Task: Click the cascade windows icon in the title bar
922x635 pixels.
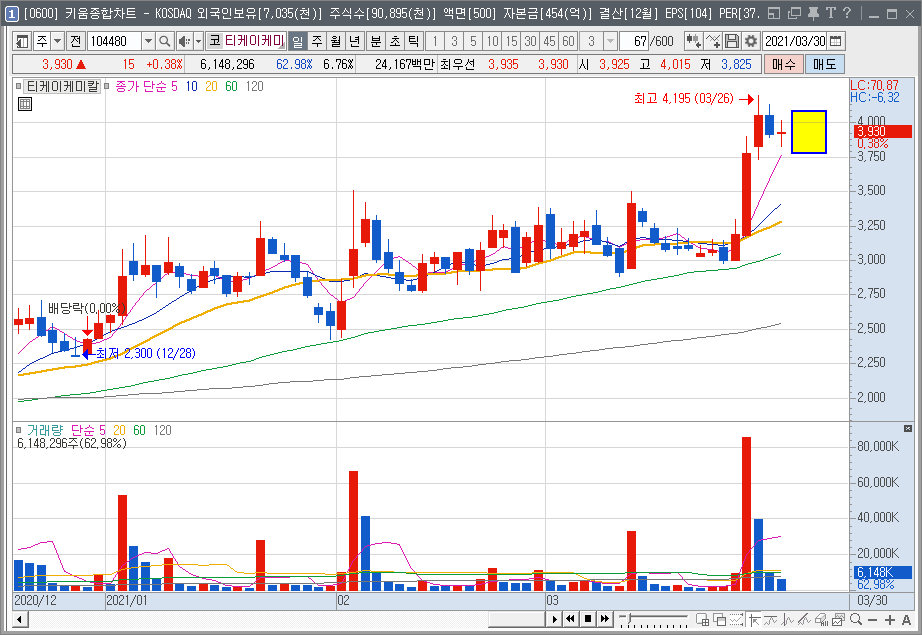Action: pos(794,13)
